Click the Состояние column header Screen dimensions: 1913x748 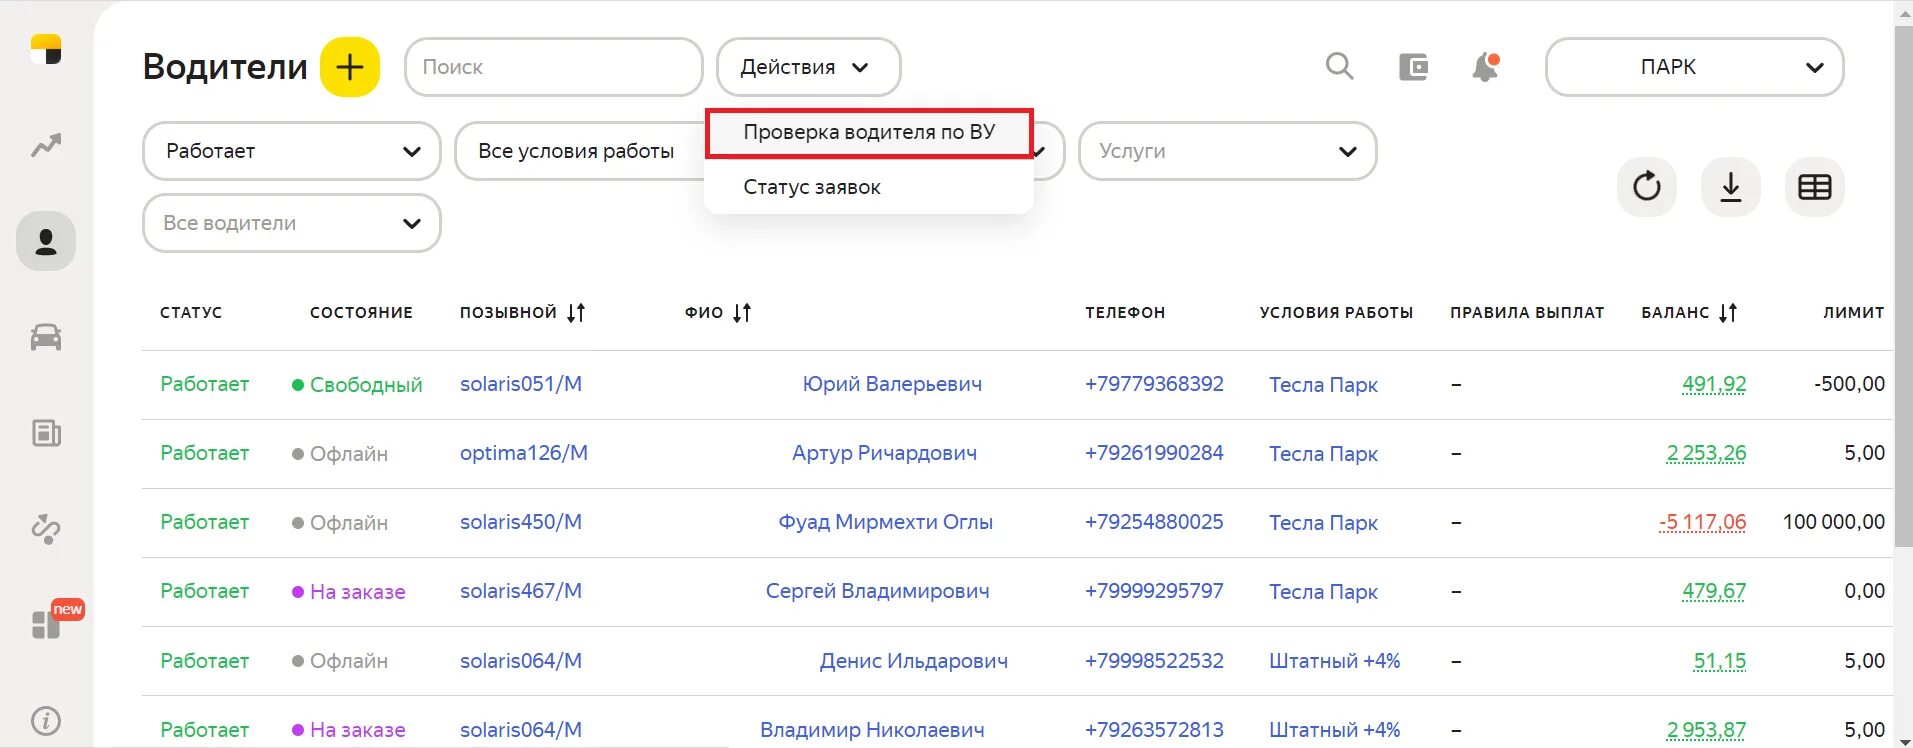(x=361, y=313)
